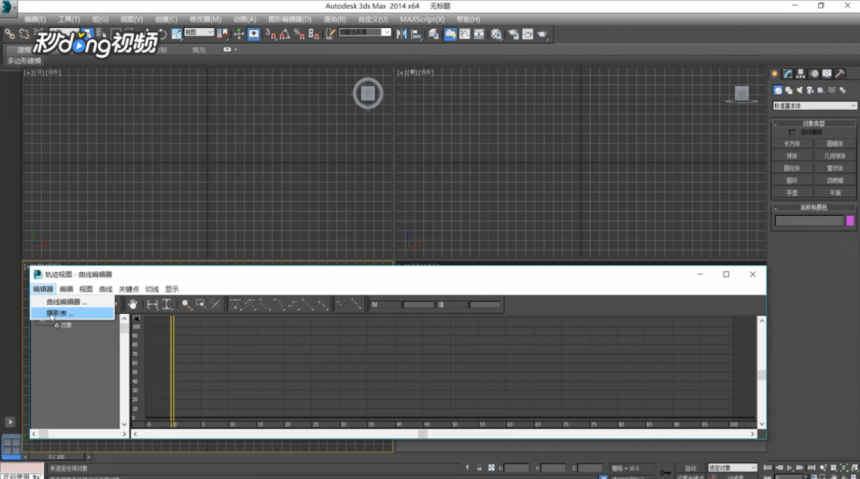860x479 pixels.
Task: Click the Set Key large key icon
Action: pyautogui.click(x=665, y=471)
